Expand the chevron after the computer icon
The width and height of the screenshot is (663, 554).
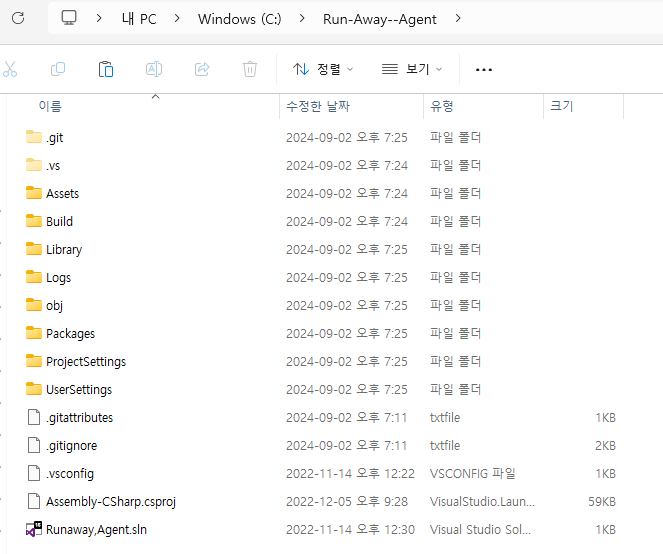(x=99, y=18)
